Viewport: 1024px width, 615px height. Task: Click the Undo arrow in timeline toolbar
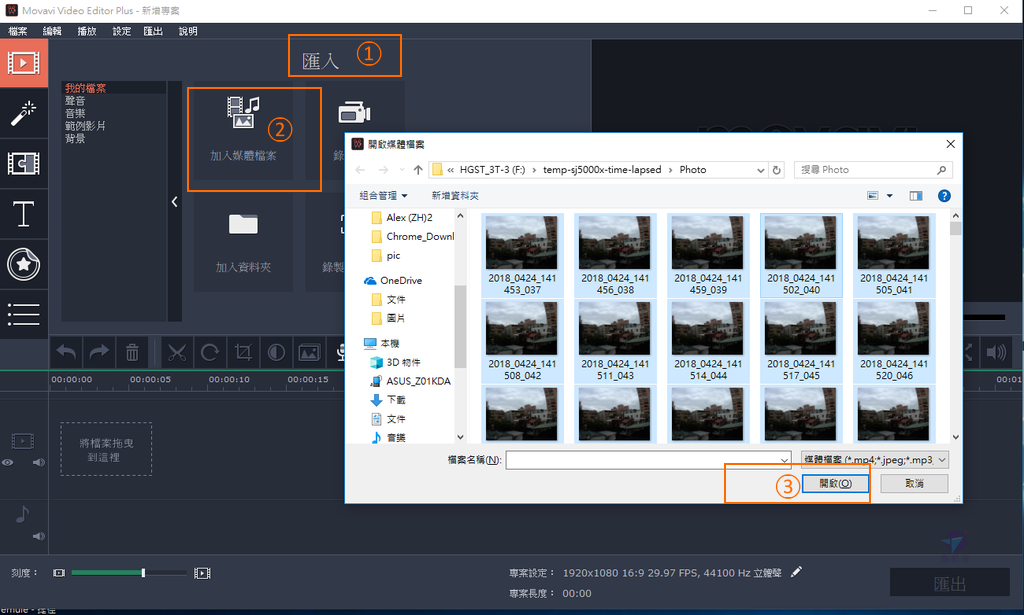(66, 353)
